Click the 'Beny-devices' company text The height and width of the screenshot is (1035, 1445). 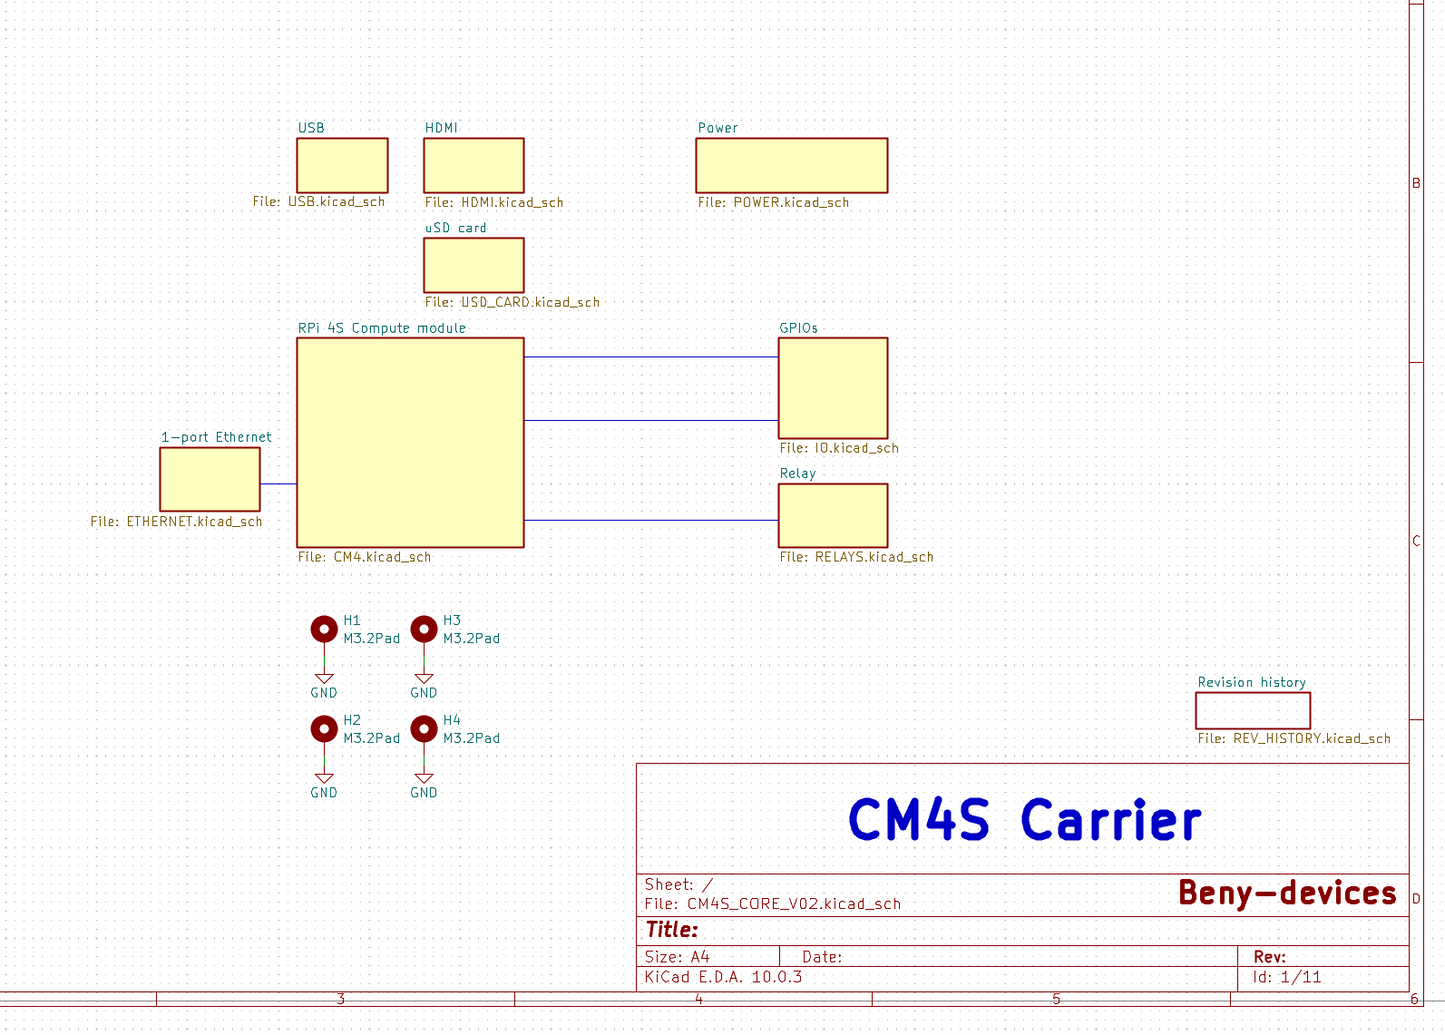click(x=1287, y=892)
